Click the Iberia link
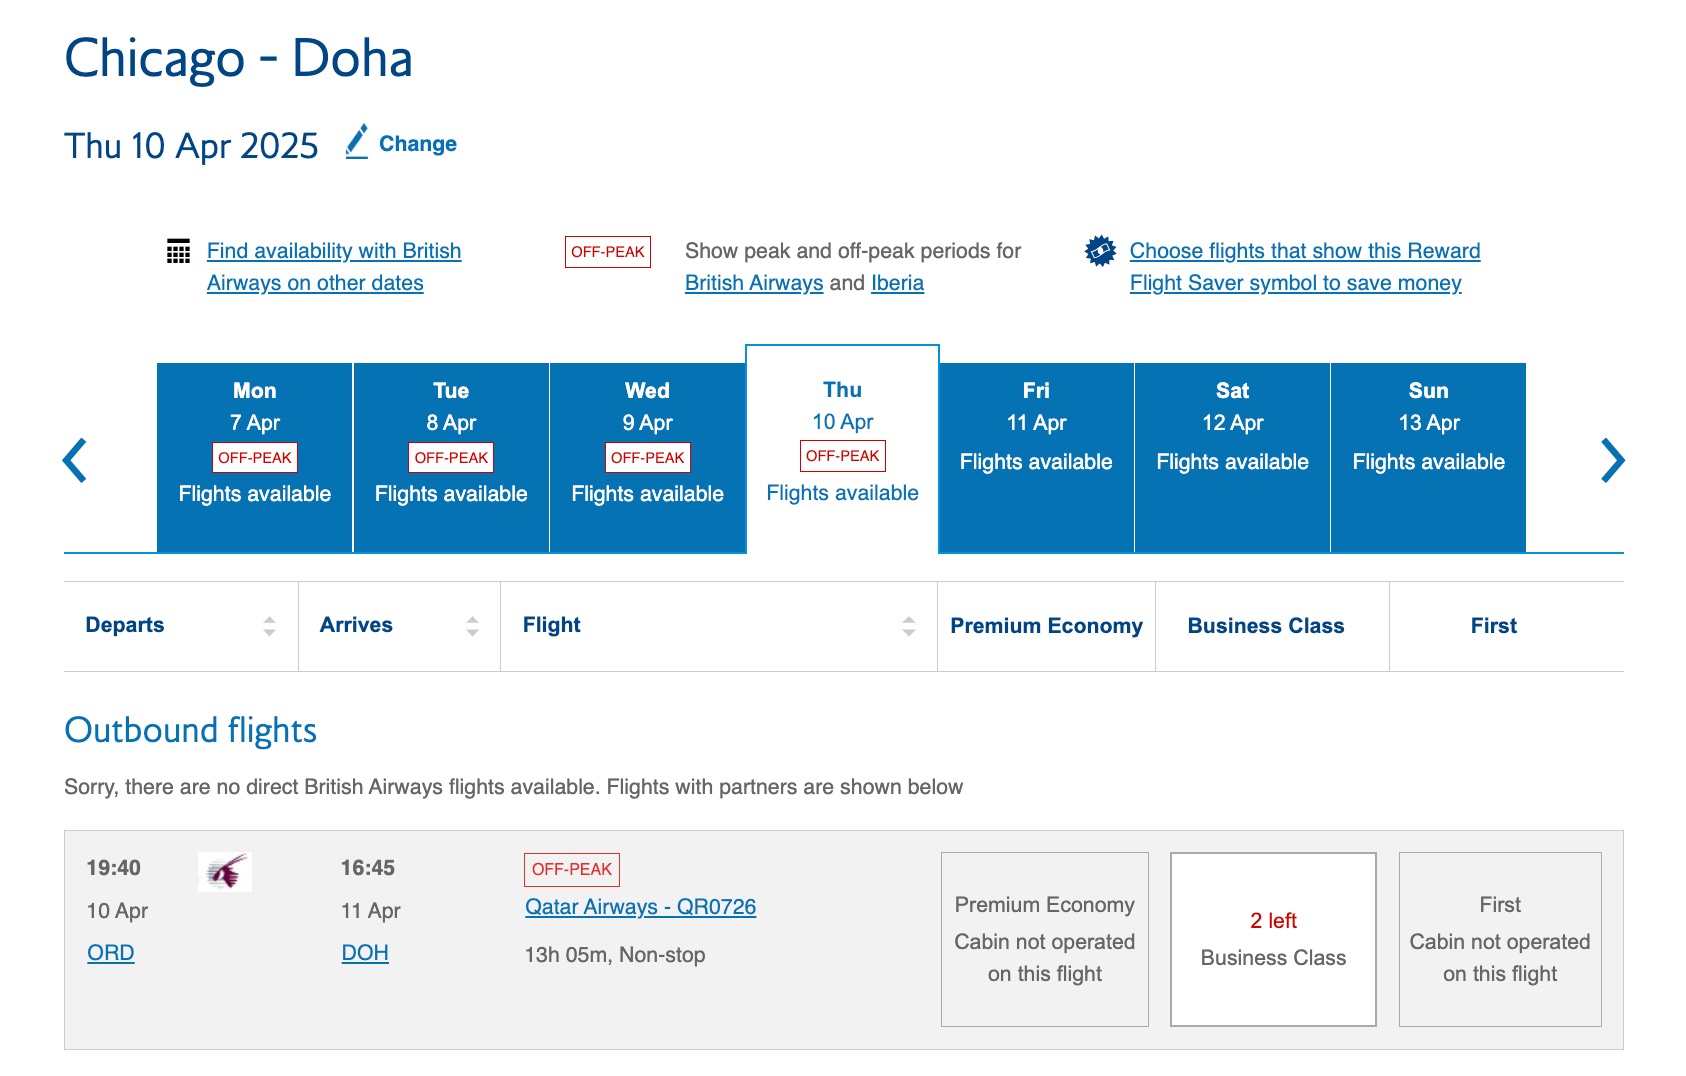The height and width of the screenshot is (1076, 1686). [896, 283]
